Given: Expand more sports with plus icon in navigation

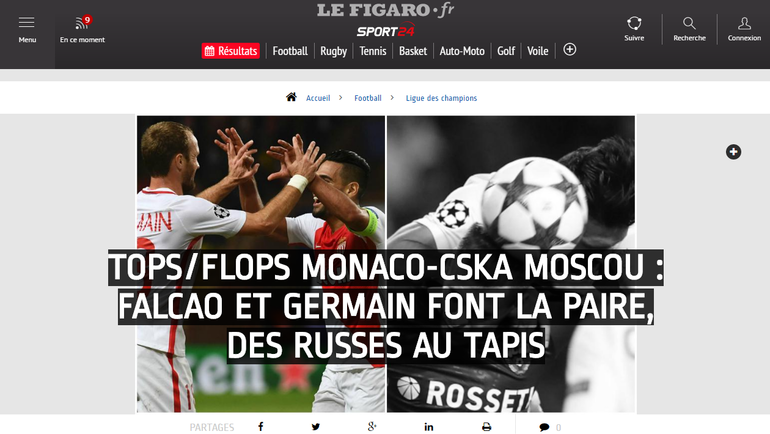Looking at the screenshot, I should coord(570,50).
